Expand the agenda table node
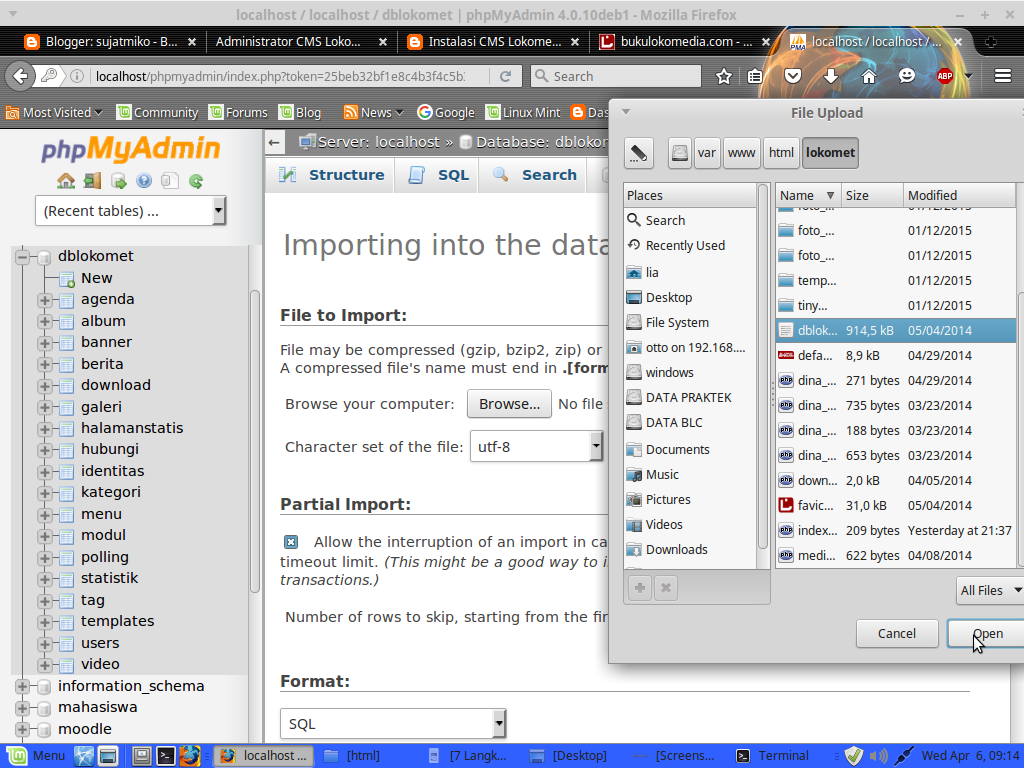The width and height of the screenshot is (1024, 768). click(44, 300)
